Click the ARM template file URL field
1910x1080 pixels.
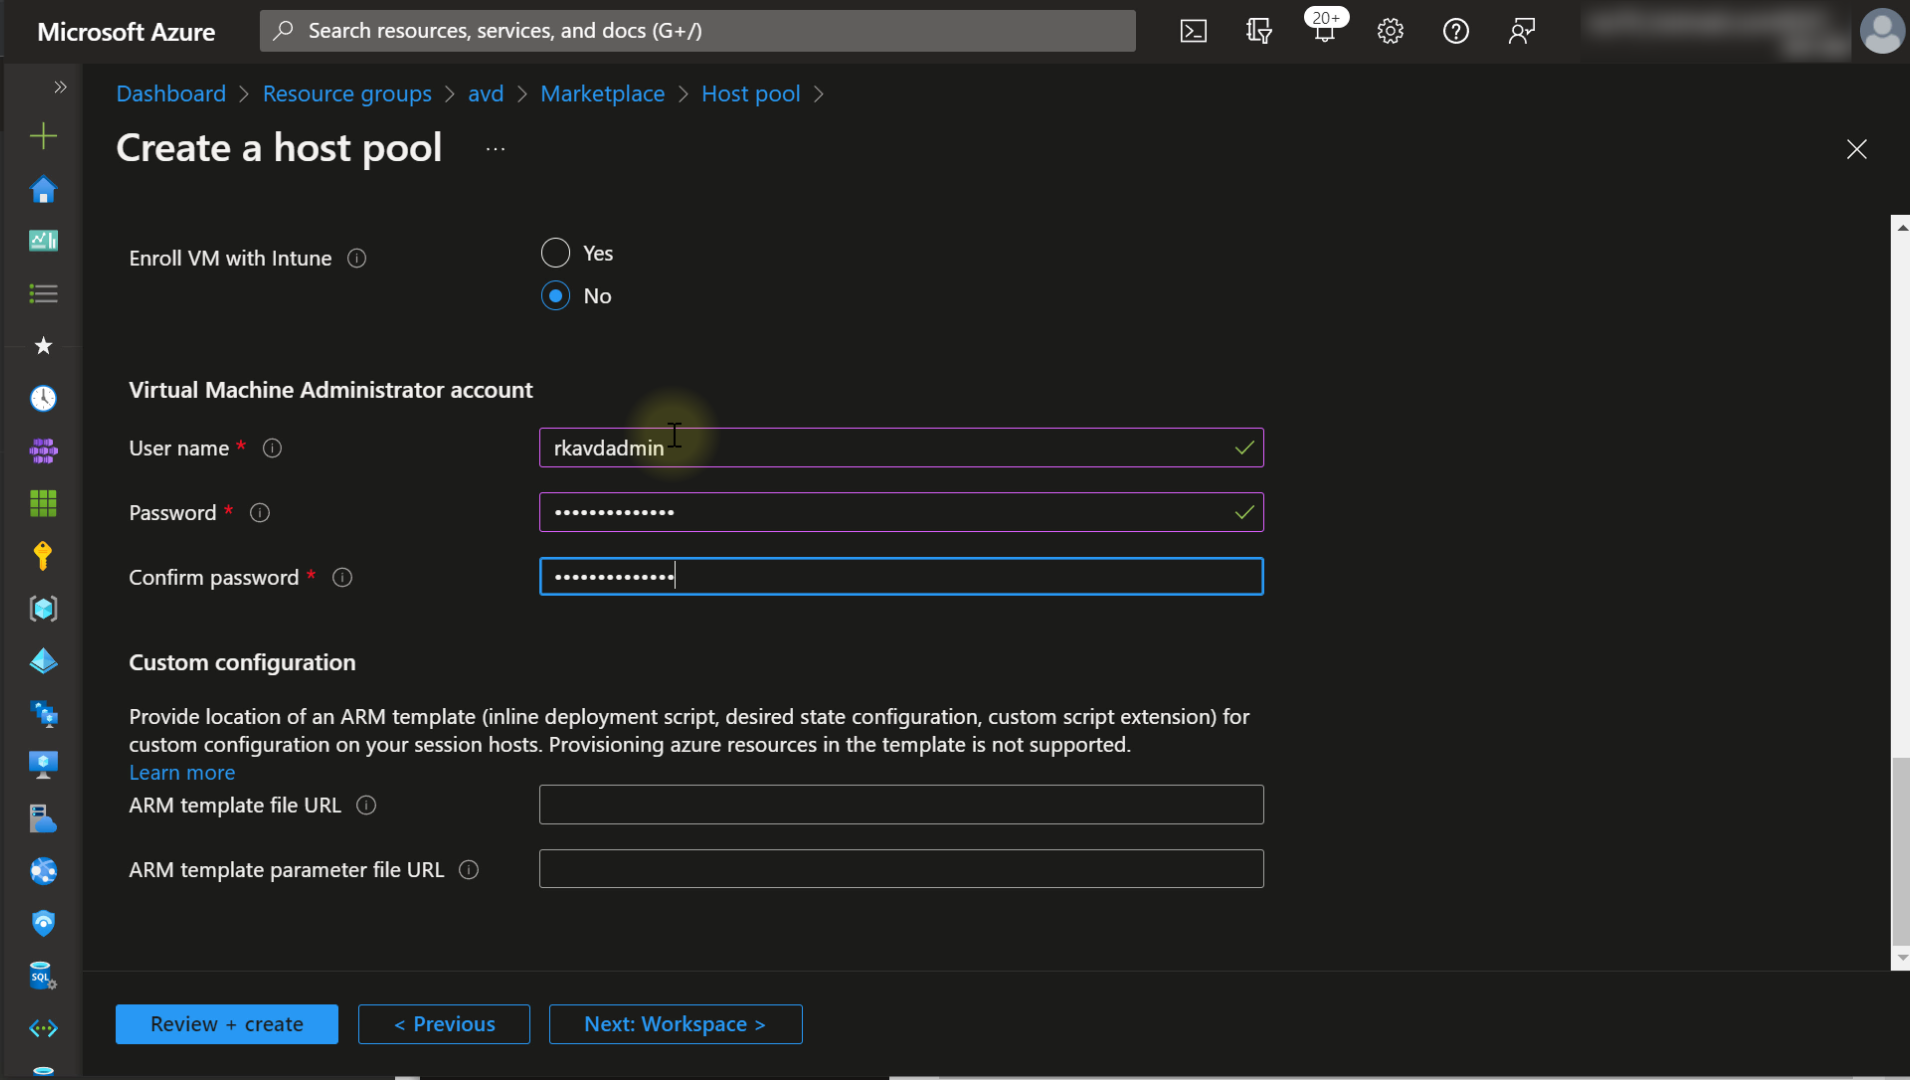point(901,805)
